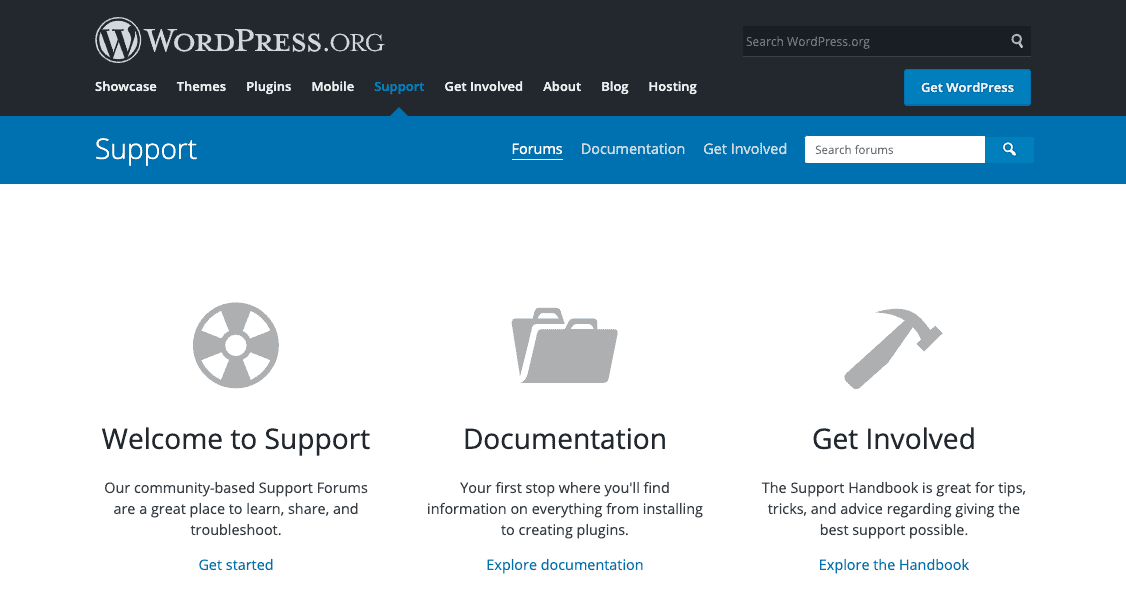Follow the Explore documentation link
The image size is (1126, 608).
tap(564, 565)
